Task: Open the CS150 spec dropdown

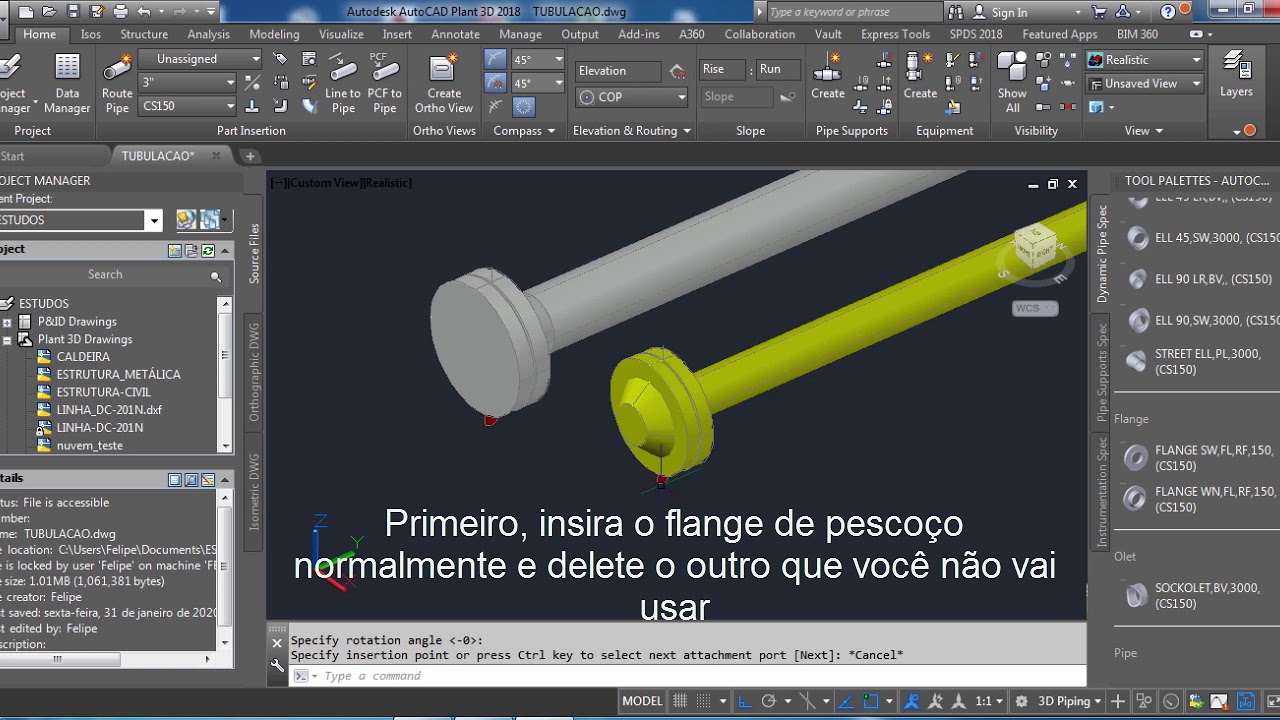Action: point(188,106)
